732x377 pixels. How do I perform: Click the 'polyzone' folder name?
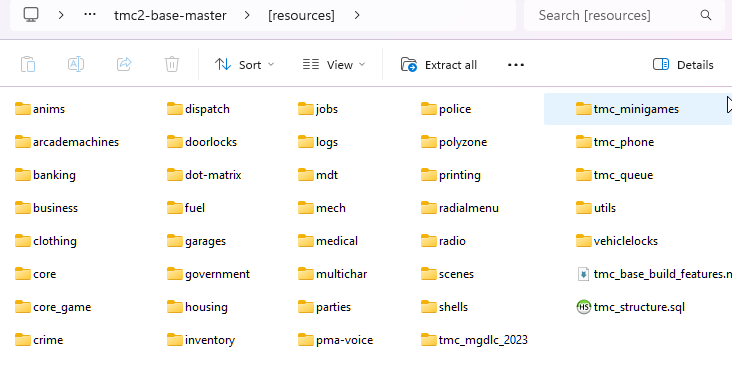point(463,142)
